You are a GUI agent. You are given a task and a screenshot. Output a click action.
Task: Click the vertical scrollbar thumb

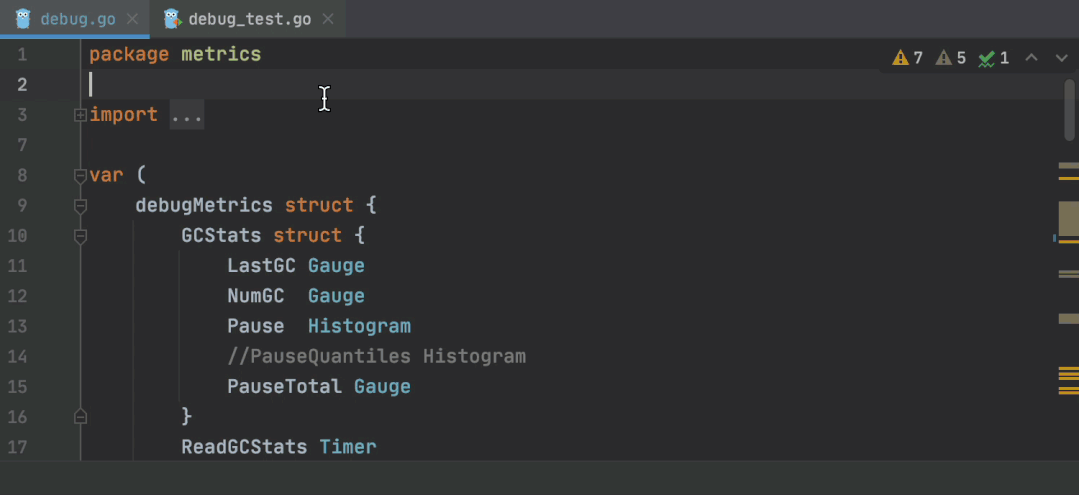click(x=1069, y=108)
